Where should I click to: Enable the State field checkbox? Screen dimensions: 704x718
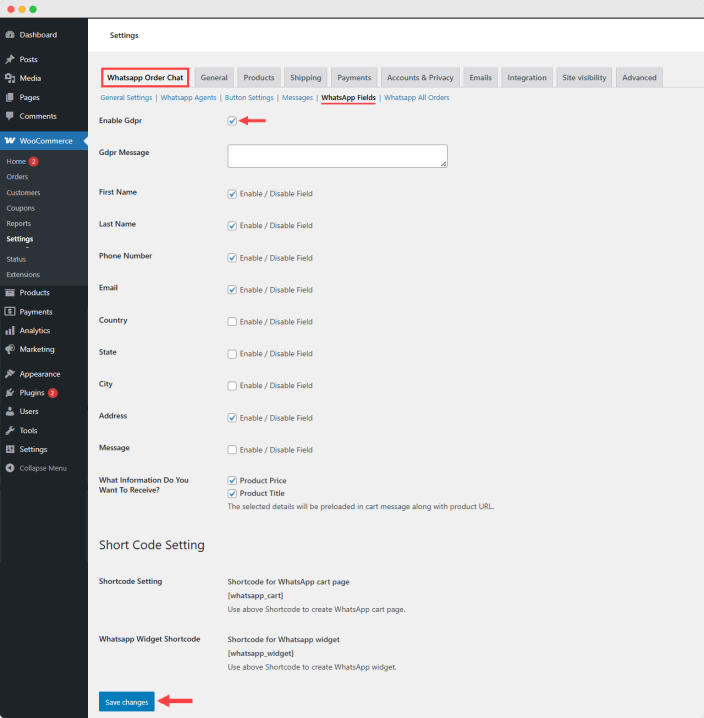pyautogui.click(x=232, y=354)
